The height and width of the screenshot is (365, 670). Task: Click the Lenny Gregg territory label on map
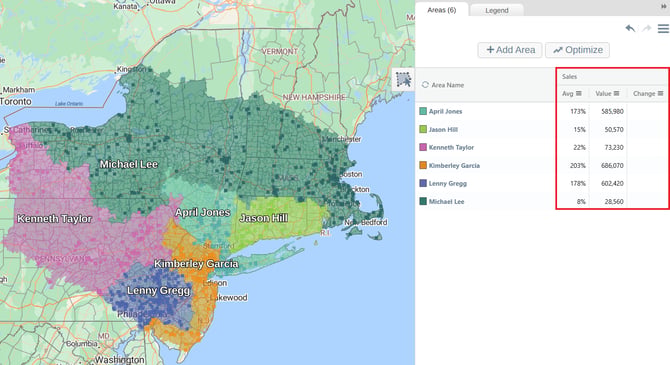(x=159, y=291)
